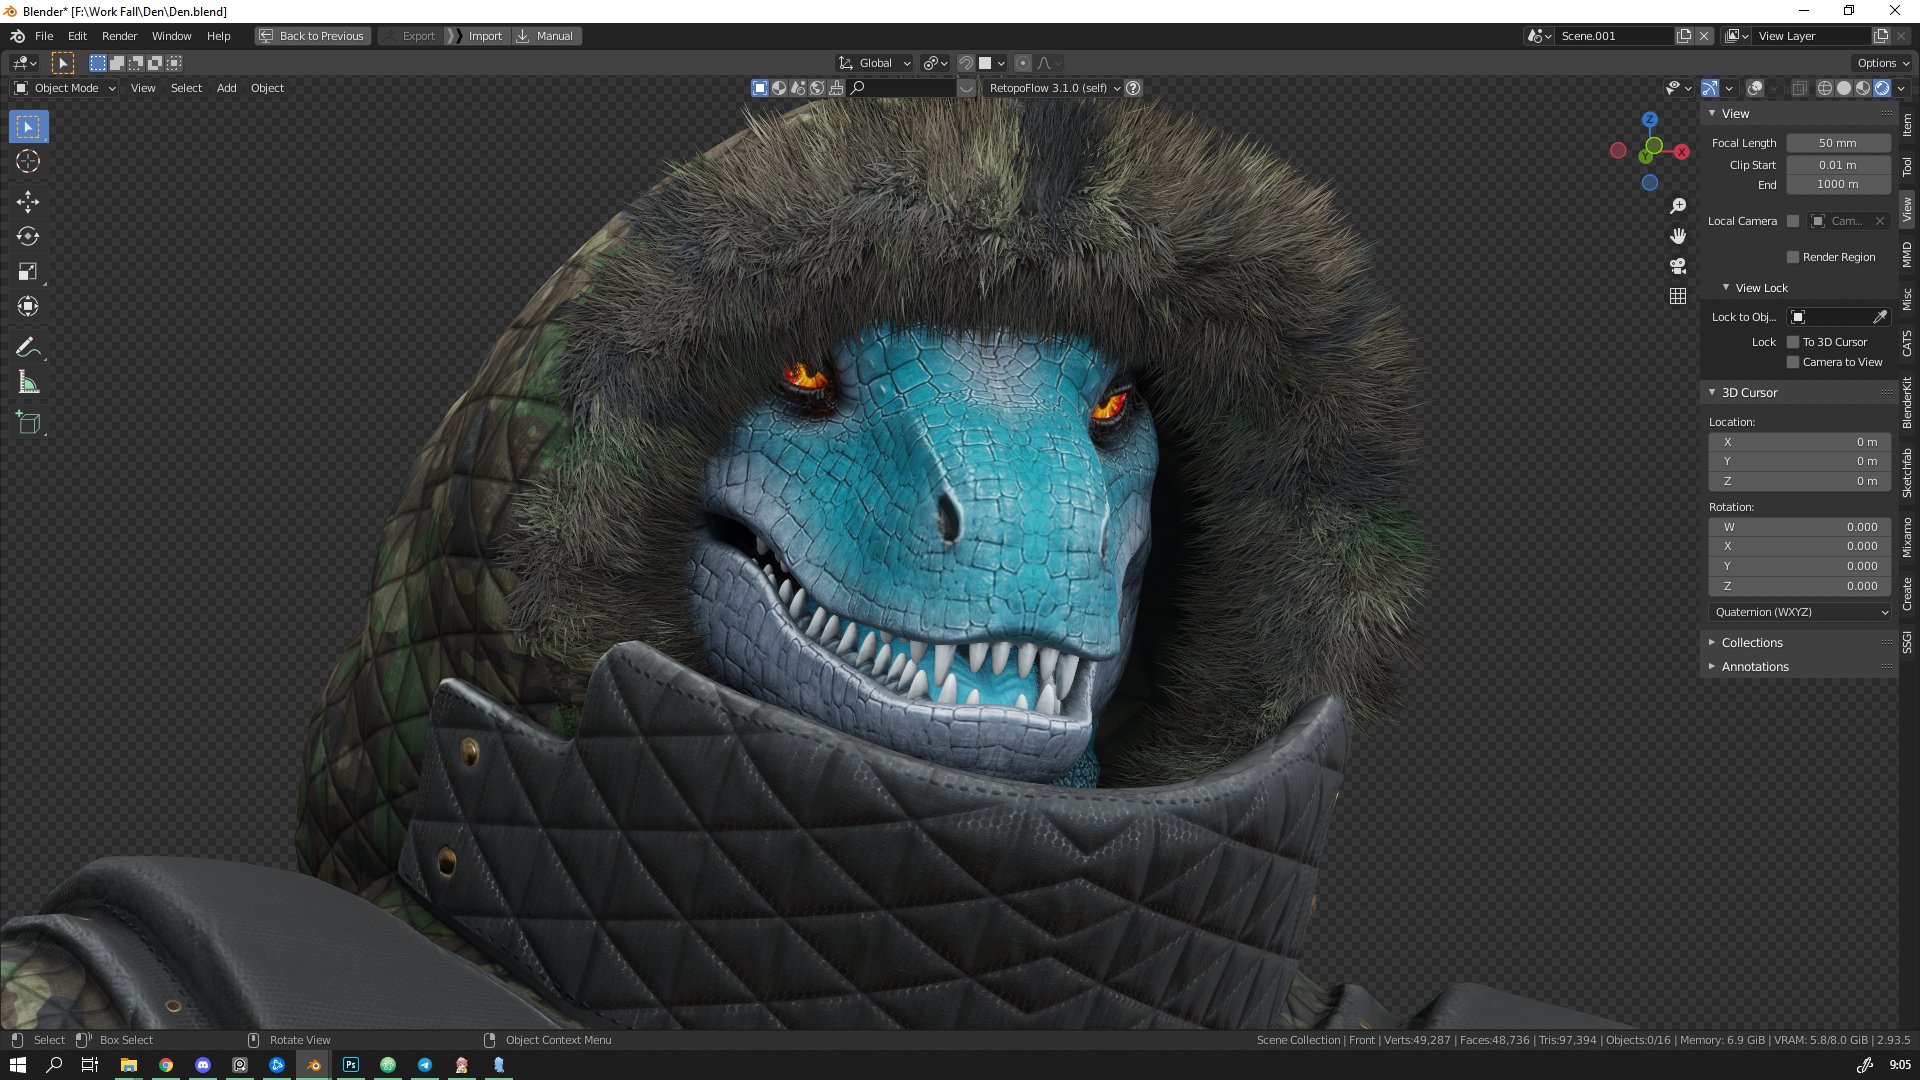Open Quaternion (WXYZ) rotation mode dropdown
This screenshot has width=1920, height=1080.
click(1800, 612)
